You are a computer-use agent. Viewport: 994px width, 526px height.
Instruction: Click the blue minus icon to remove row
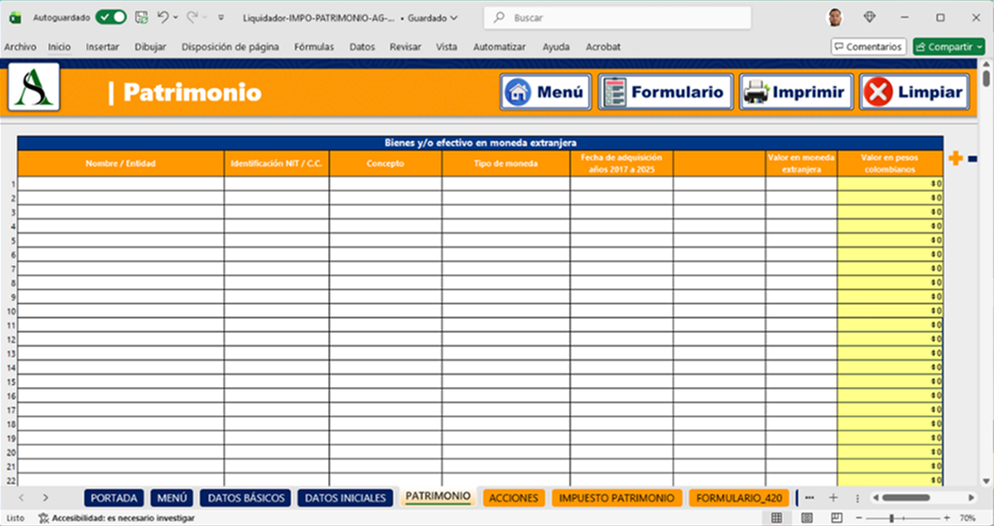(972, 159)
